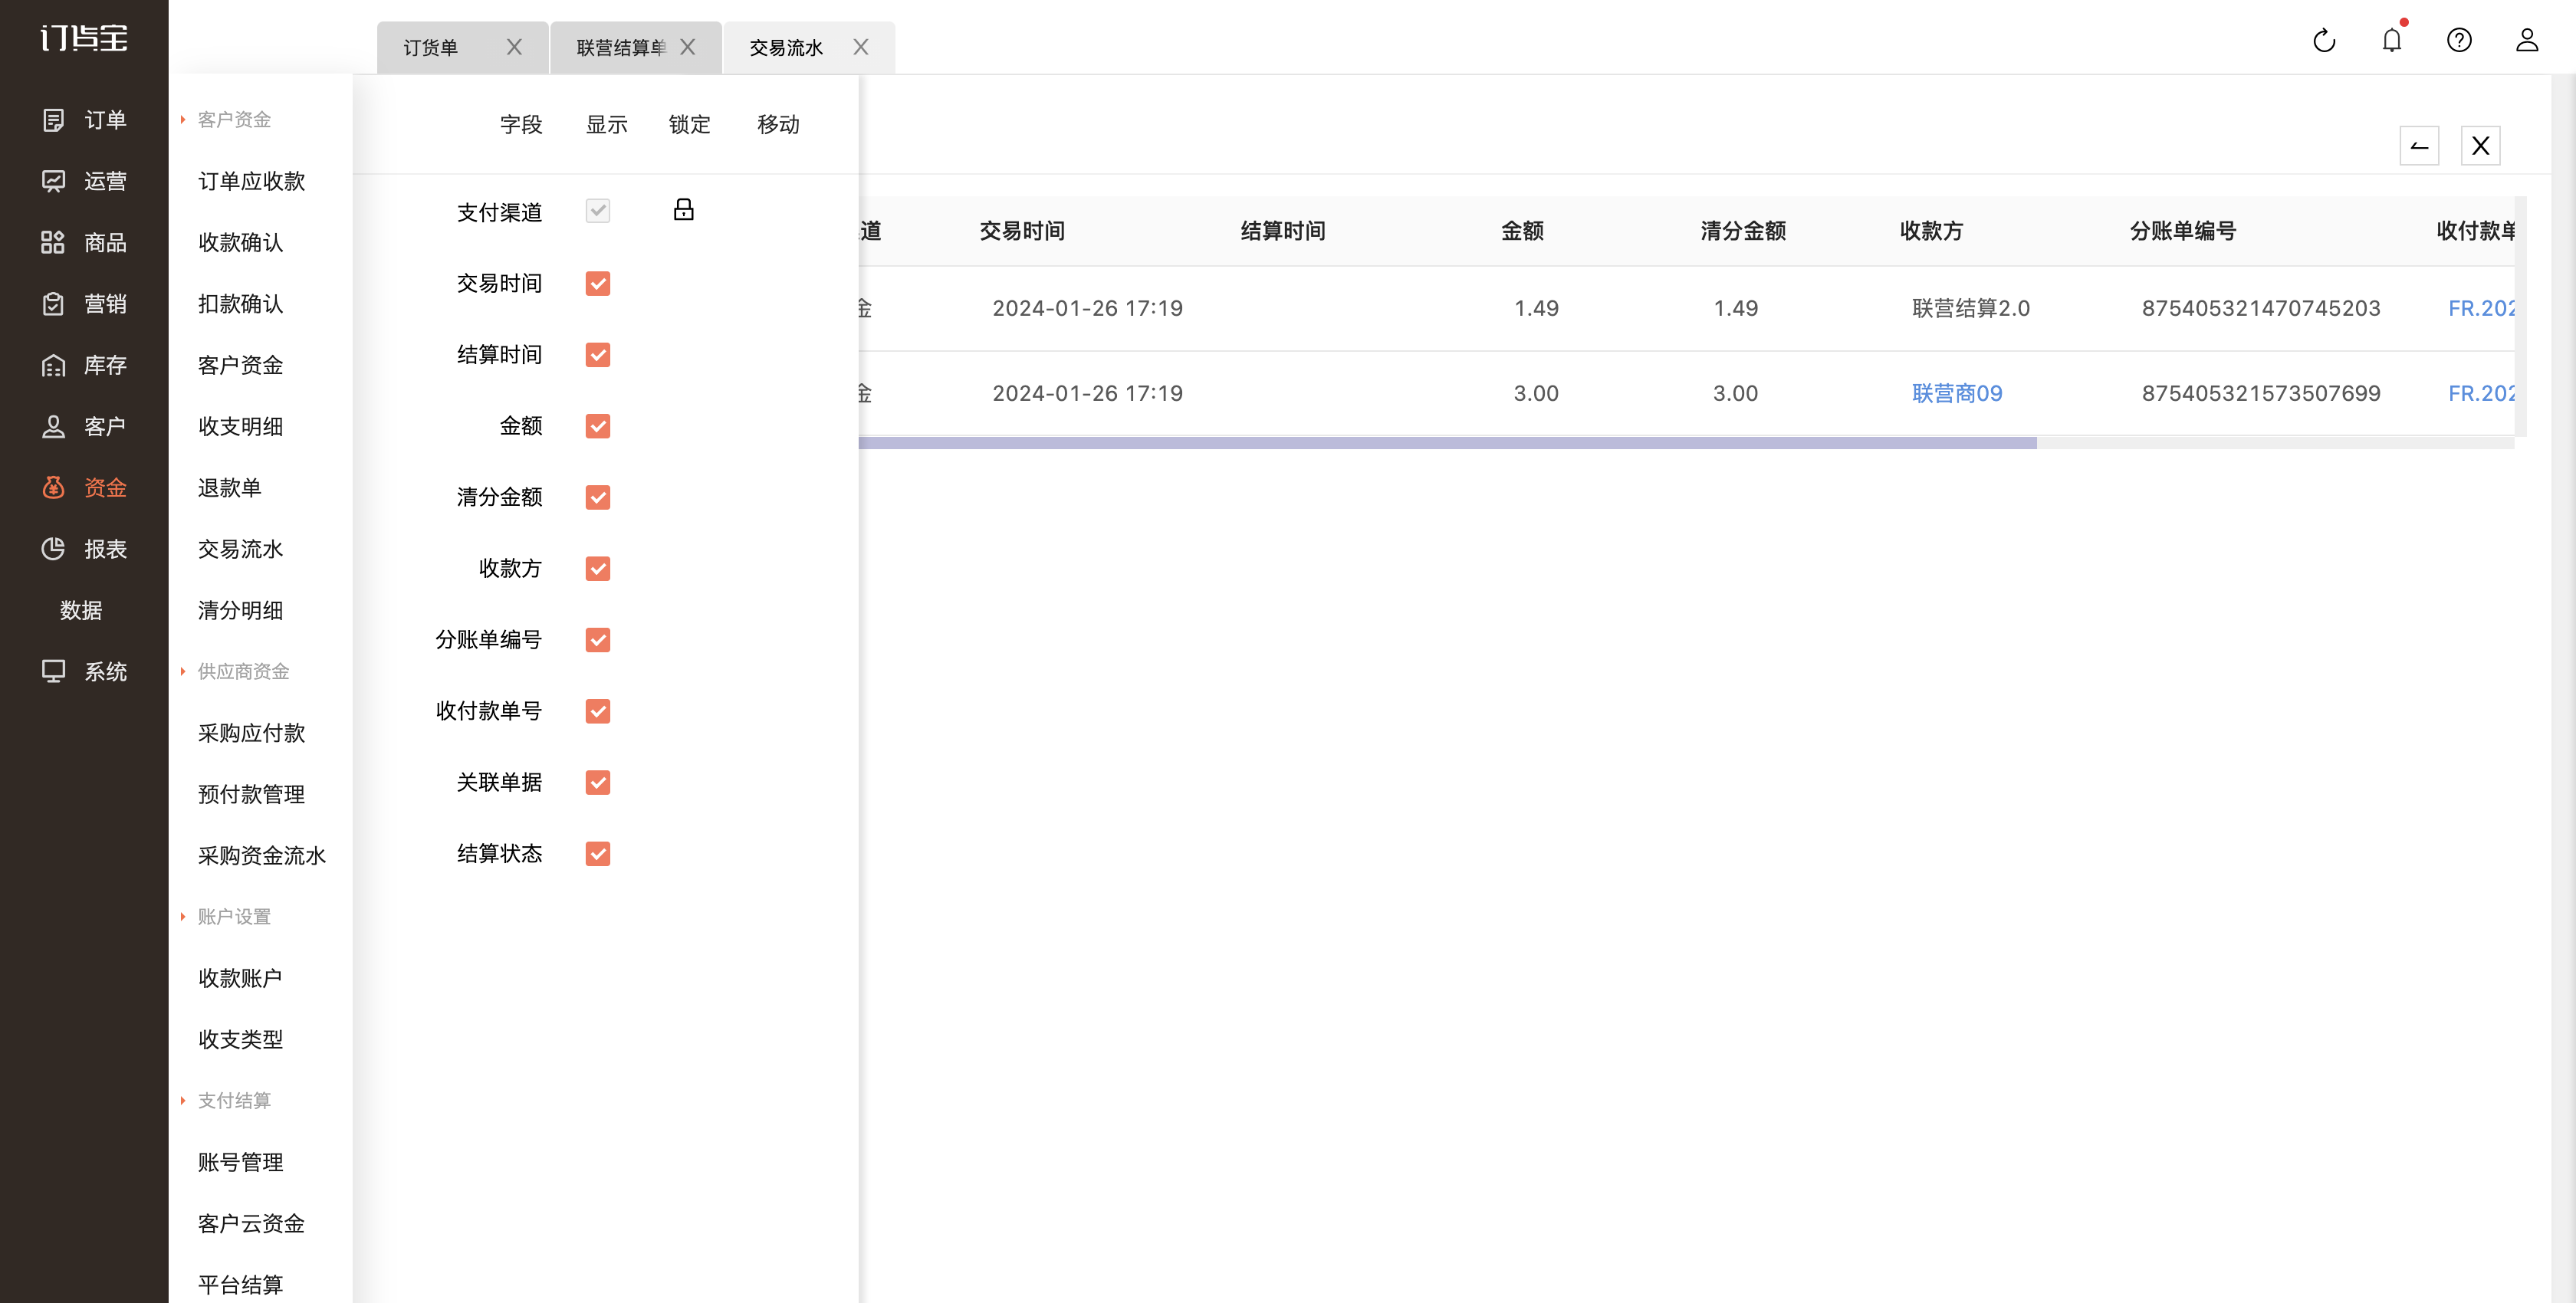
Task: Open the notifications bell
Action: pyautogui.click(x=2392, y=40)
